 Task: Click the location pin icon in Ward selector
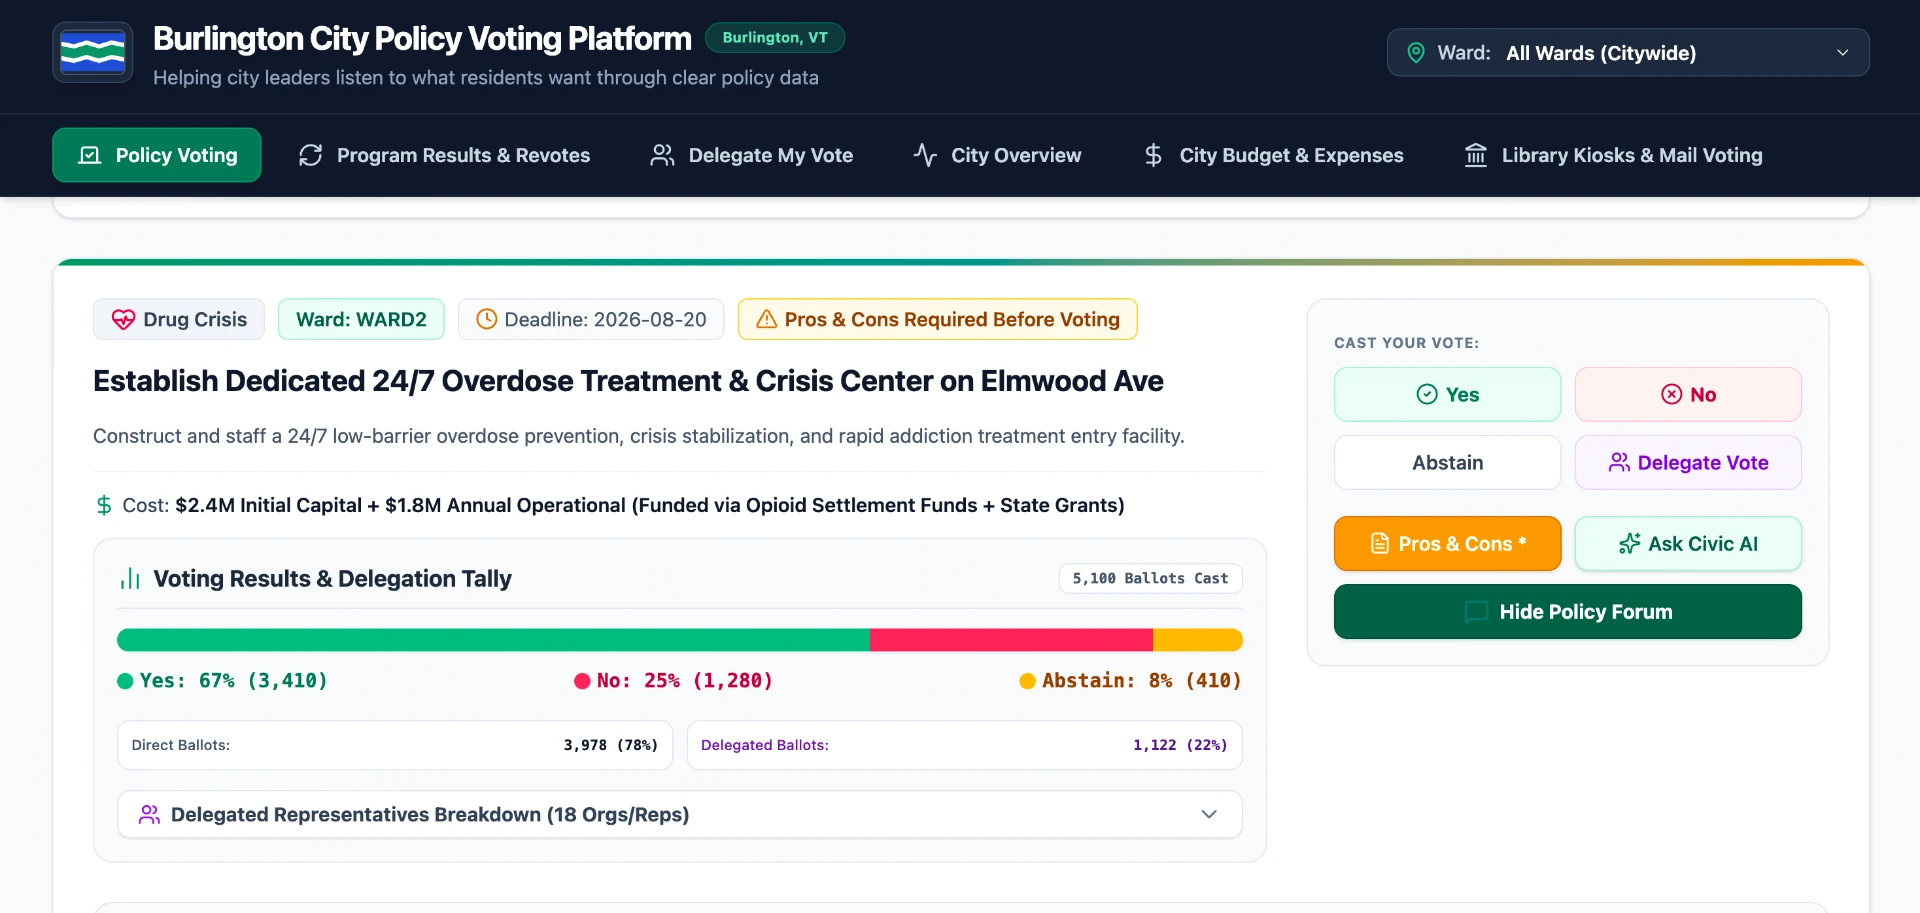point(1416,53)
